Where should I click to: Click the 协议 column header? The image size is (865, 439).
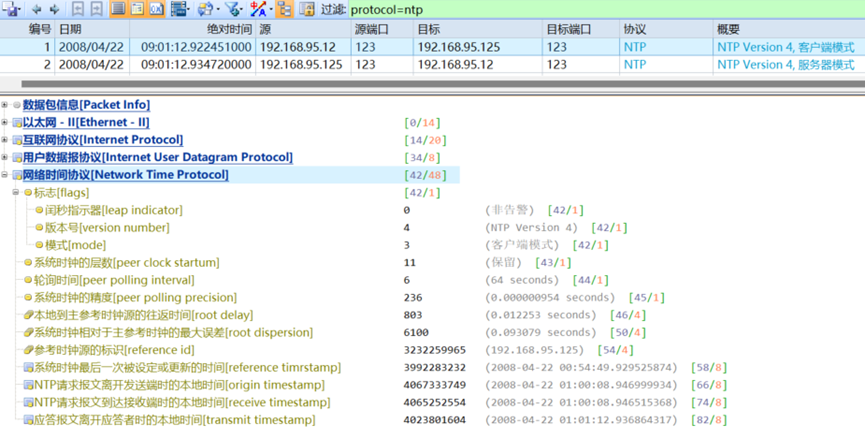[x=634, y=30]
